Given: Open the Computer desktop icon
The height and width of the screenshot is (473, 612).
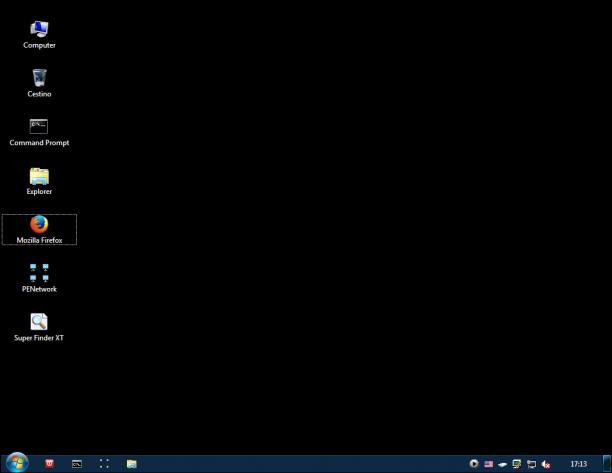Looking at the screenshot, I should click(x=39, y=35).
